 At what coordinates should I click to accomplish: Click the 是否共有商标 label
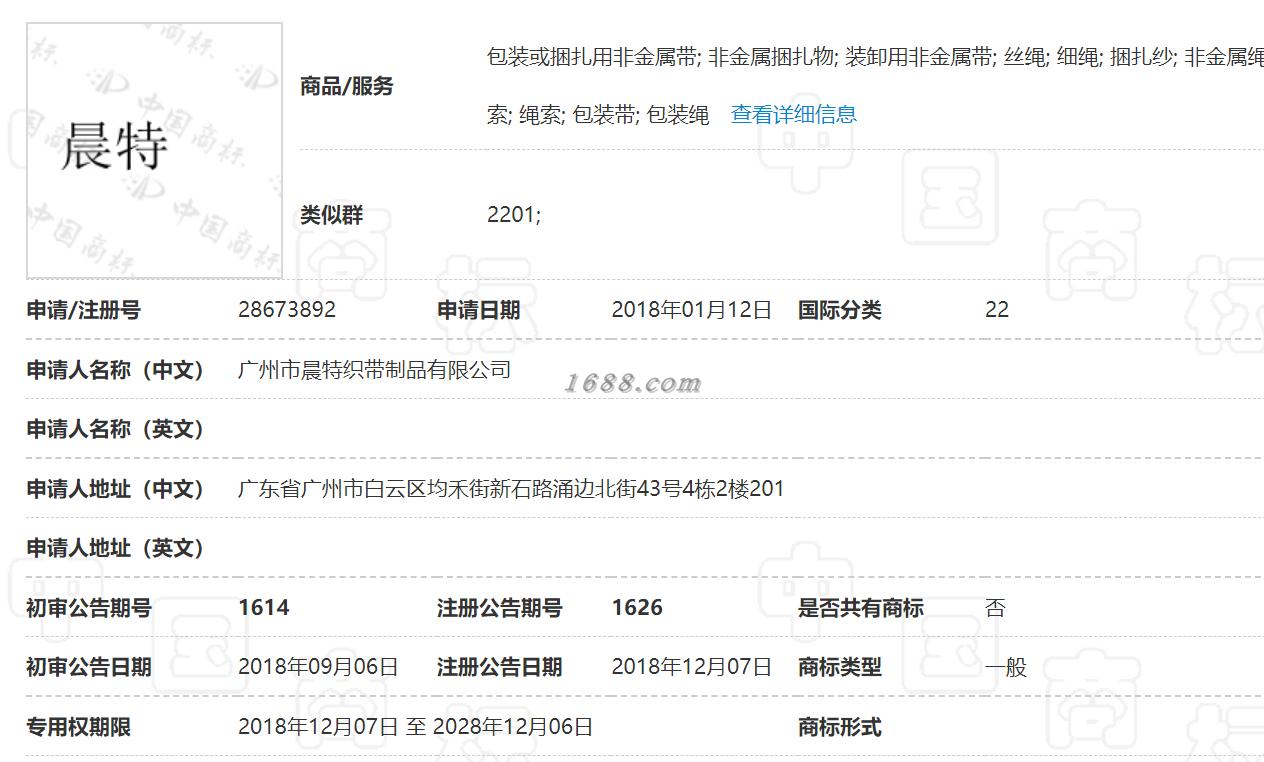pos(861,608)
